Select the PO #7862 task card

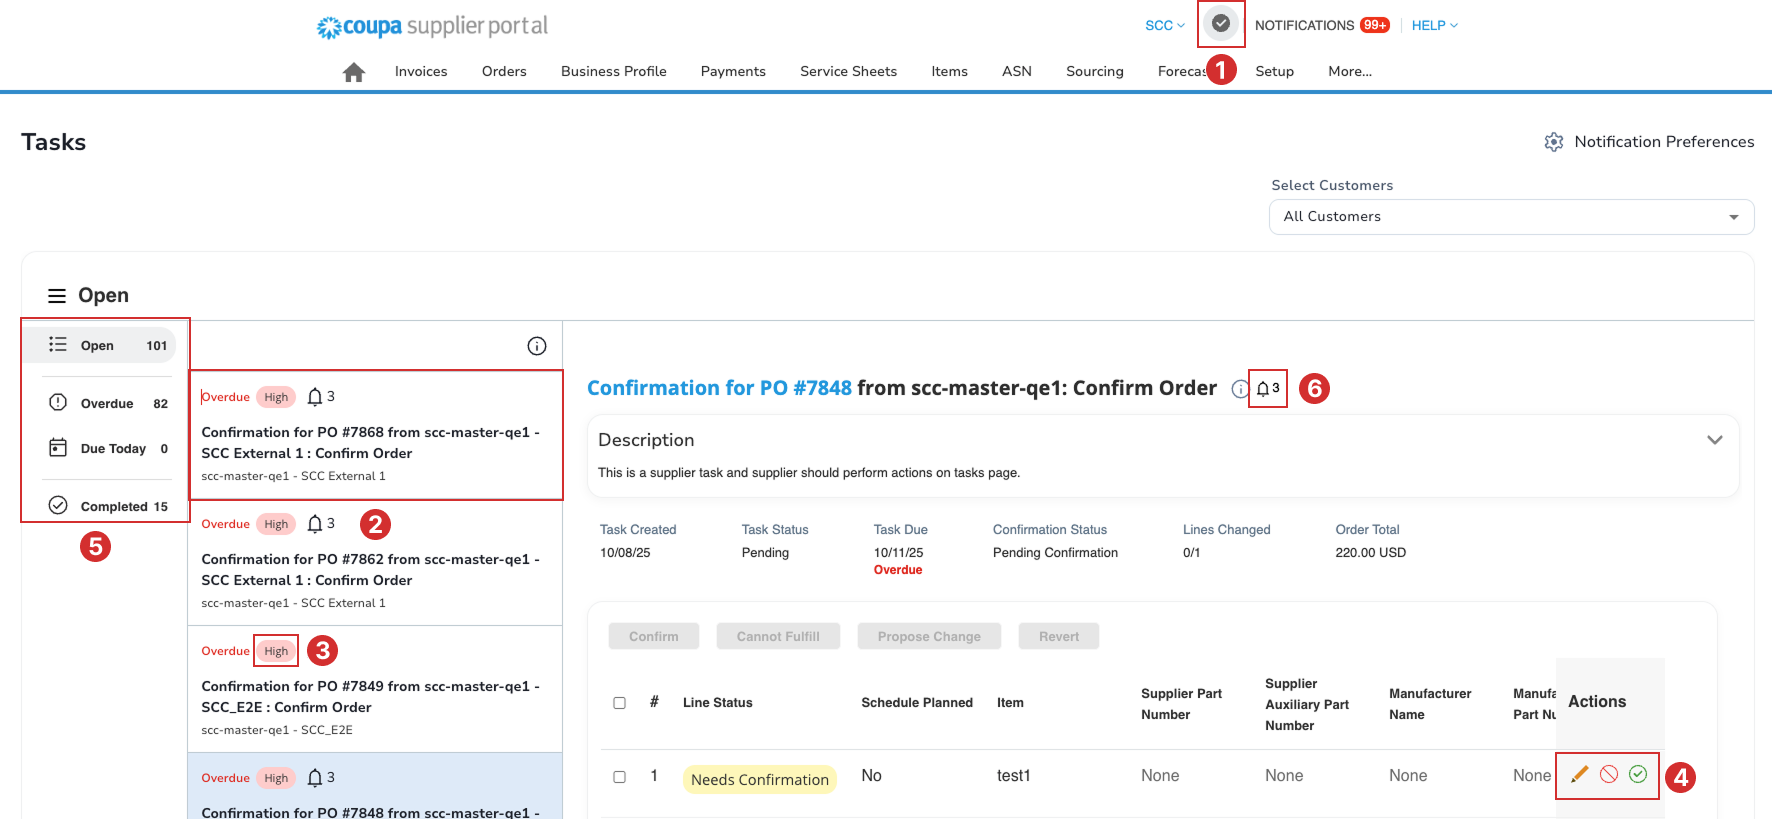click(x=375, y=563)
